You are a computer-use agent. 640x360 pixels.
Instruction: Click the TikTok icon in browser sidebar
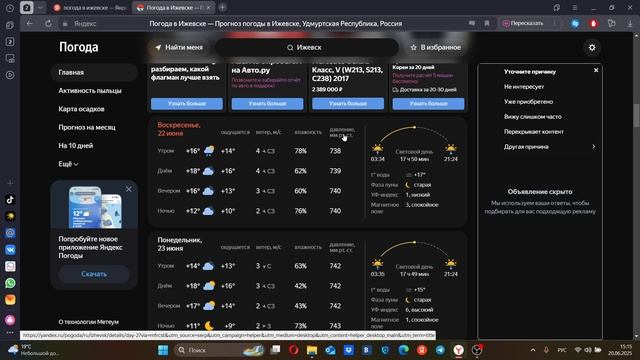coord(10,200)
